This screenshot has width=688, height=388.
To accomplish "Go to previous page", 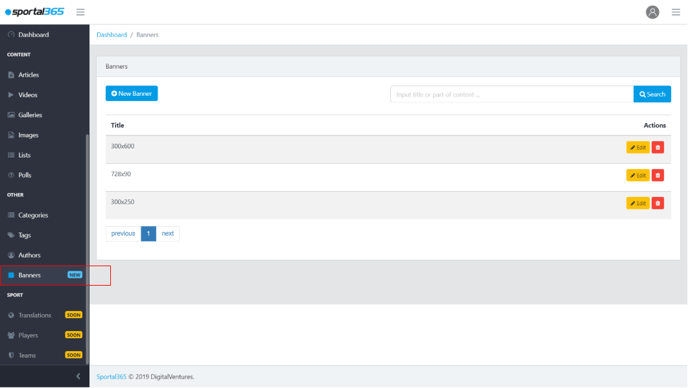I will (123, 234).
